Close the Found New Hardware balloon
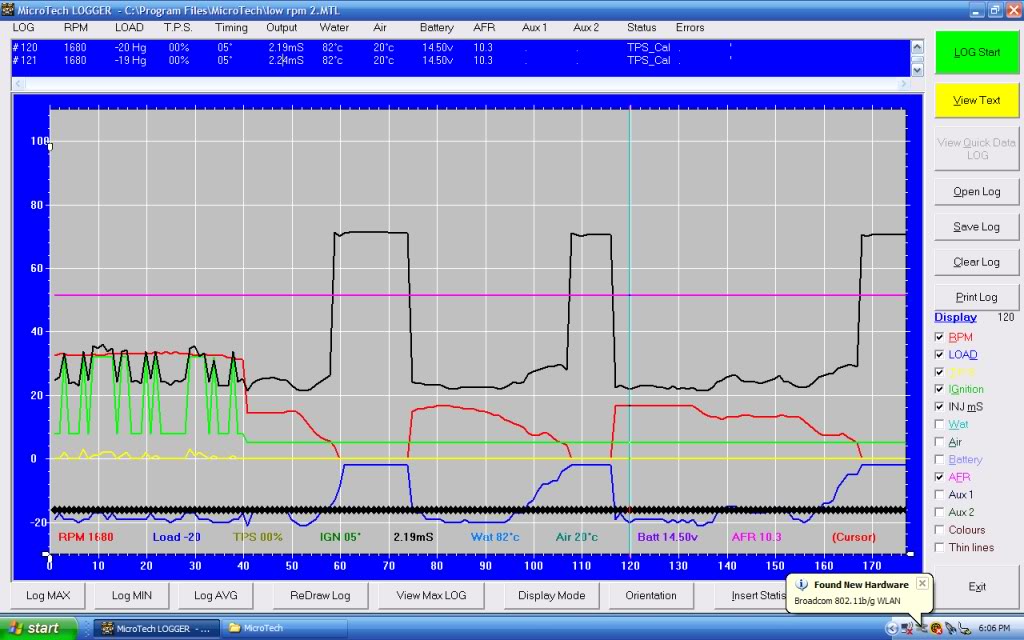Image resolution: width=1024 pixels, height=640 pixels. [922, 583]
